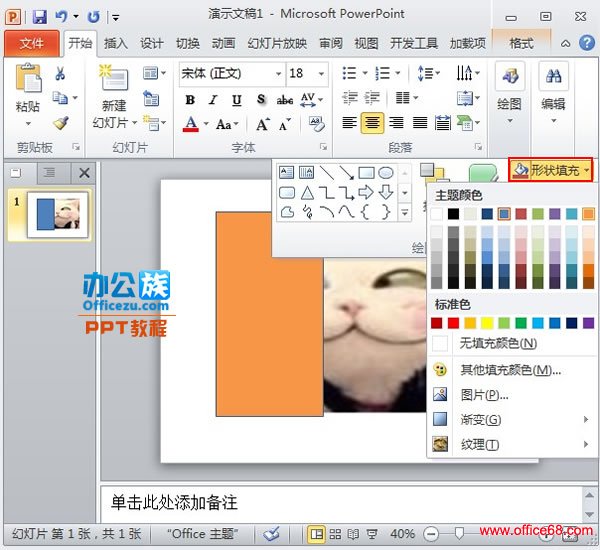The width and height of the screenshot is (600, 550).
Task: Pick black theme color swatch
Action: click(x=453, y=214)
